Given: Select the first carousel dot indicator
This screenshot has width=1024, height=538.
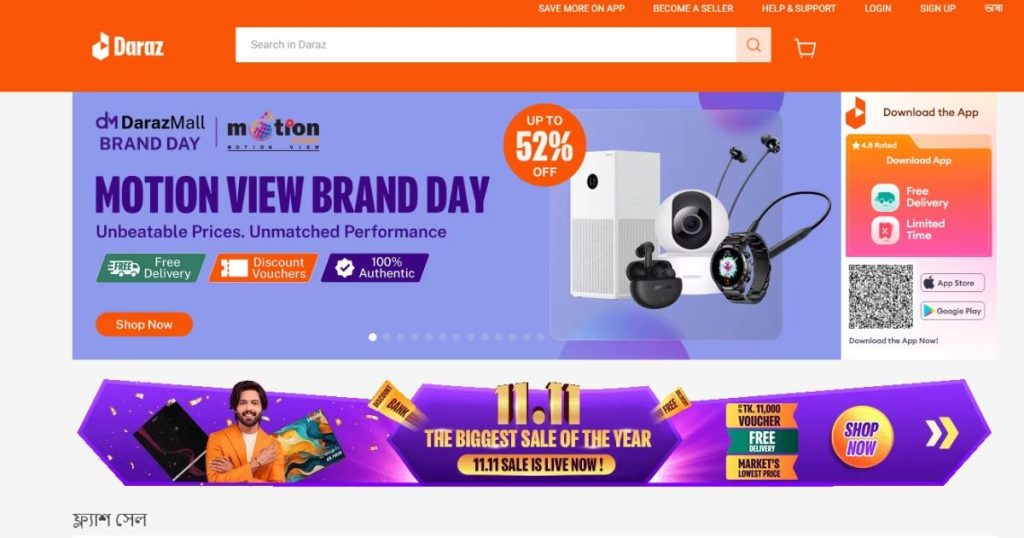Looking at the screenshot, I should 373,337.
